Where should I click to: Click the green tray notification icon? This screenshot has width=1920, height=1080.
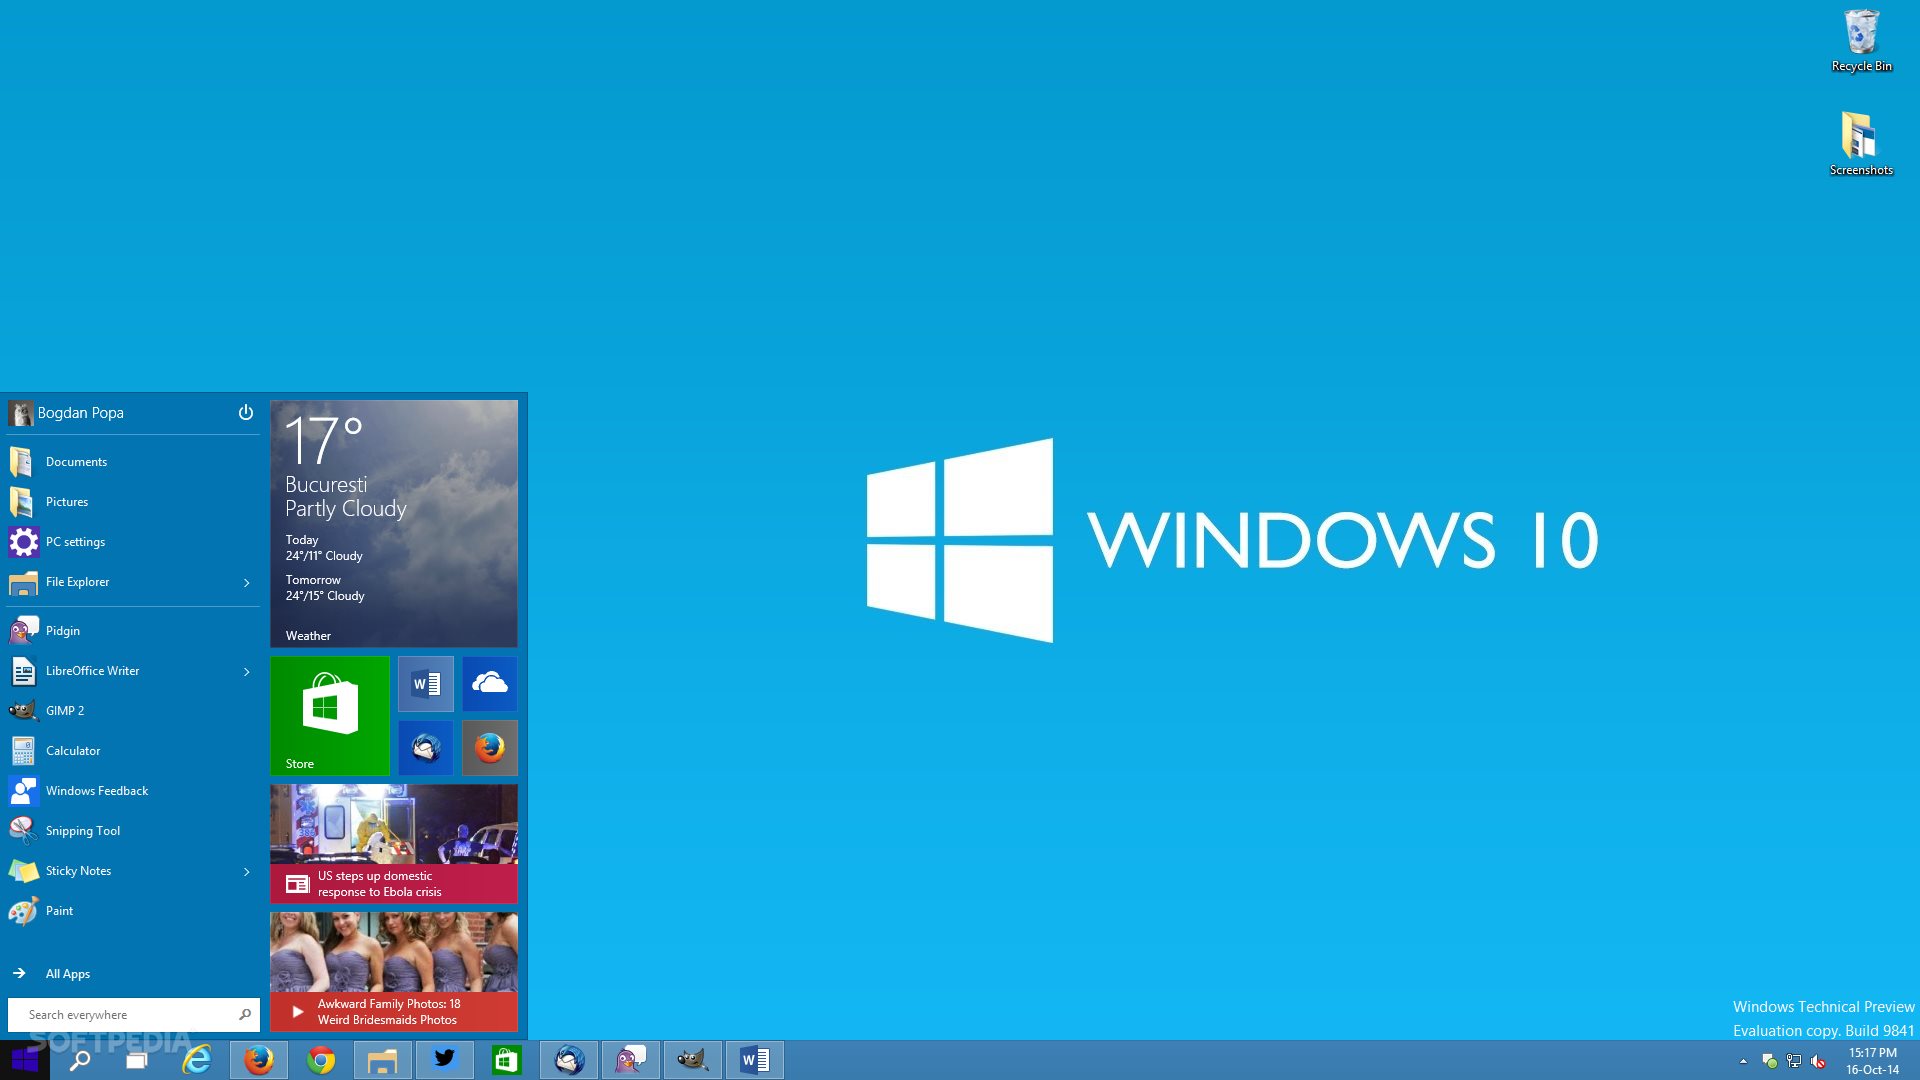1769,1061
